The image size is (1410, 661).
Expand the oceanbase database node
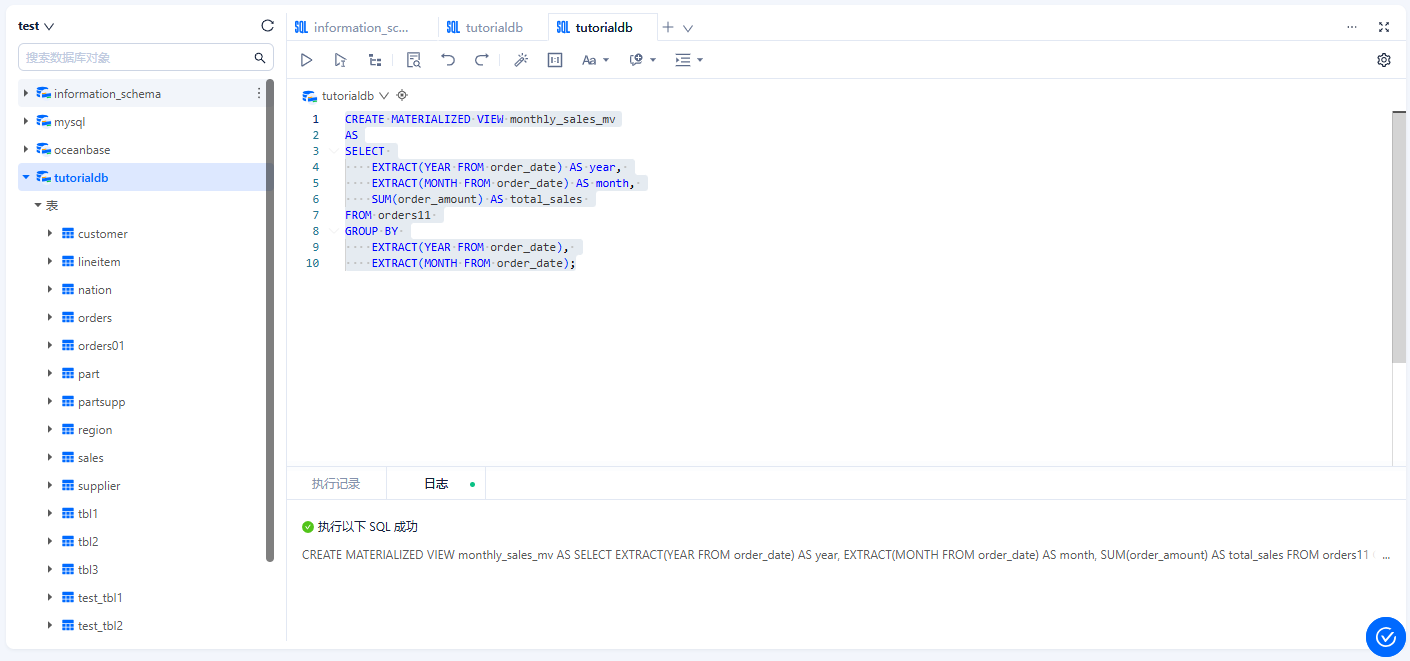coord(26,149)
